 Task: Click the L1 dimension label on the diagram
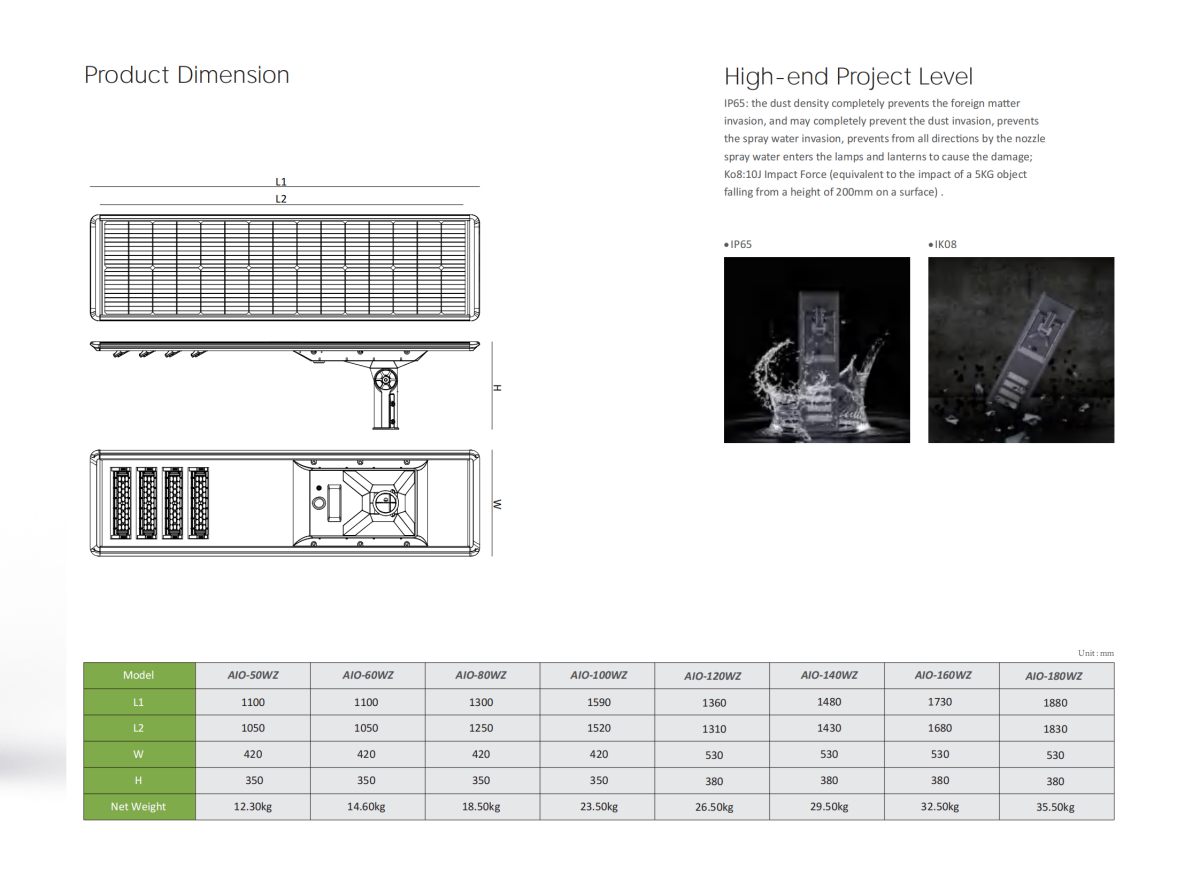(x=280, y=181)
